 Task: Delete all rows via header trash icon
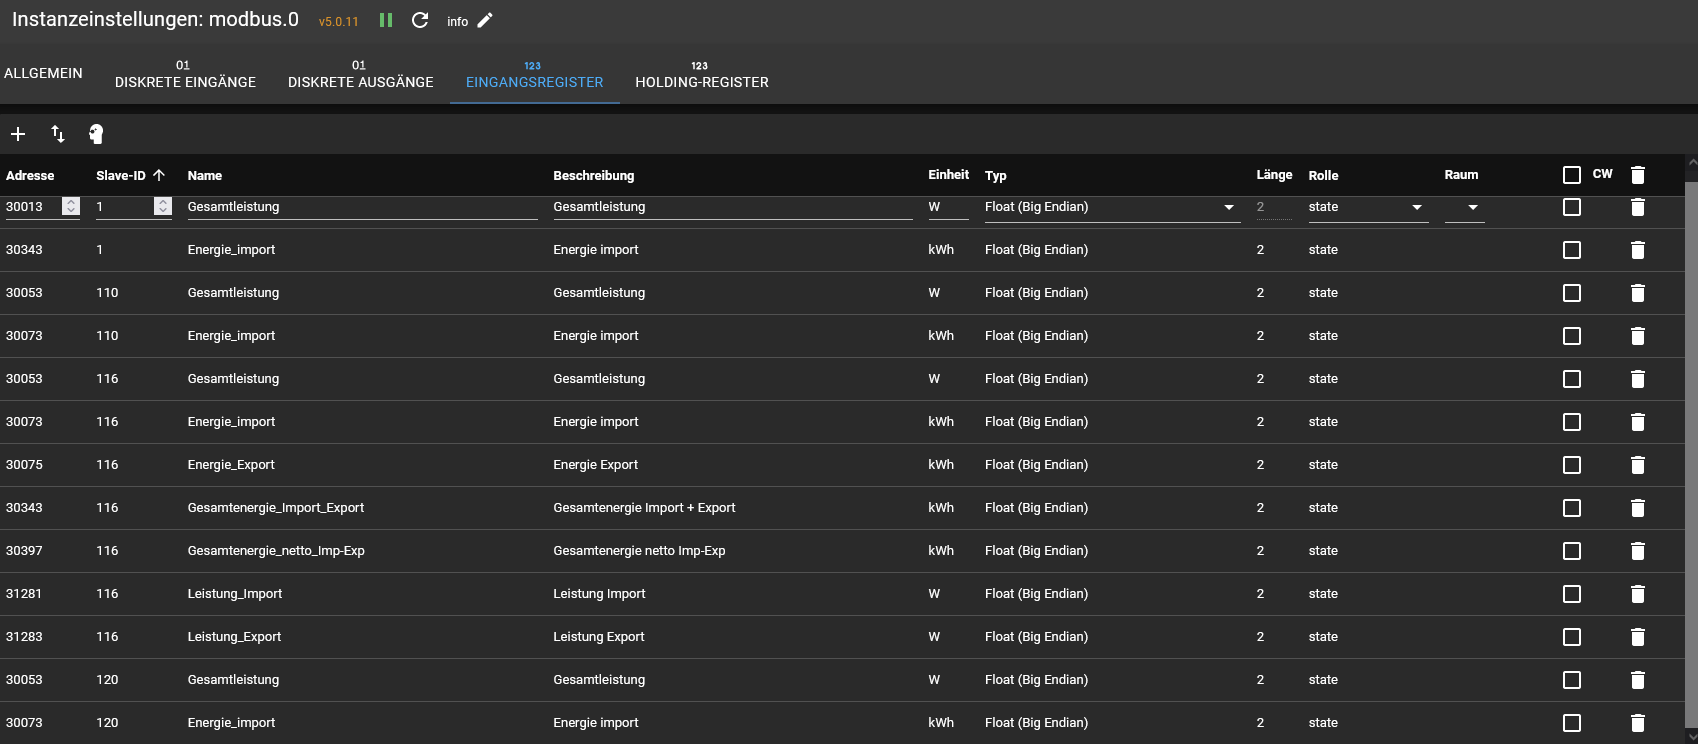[1638, 175]
